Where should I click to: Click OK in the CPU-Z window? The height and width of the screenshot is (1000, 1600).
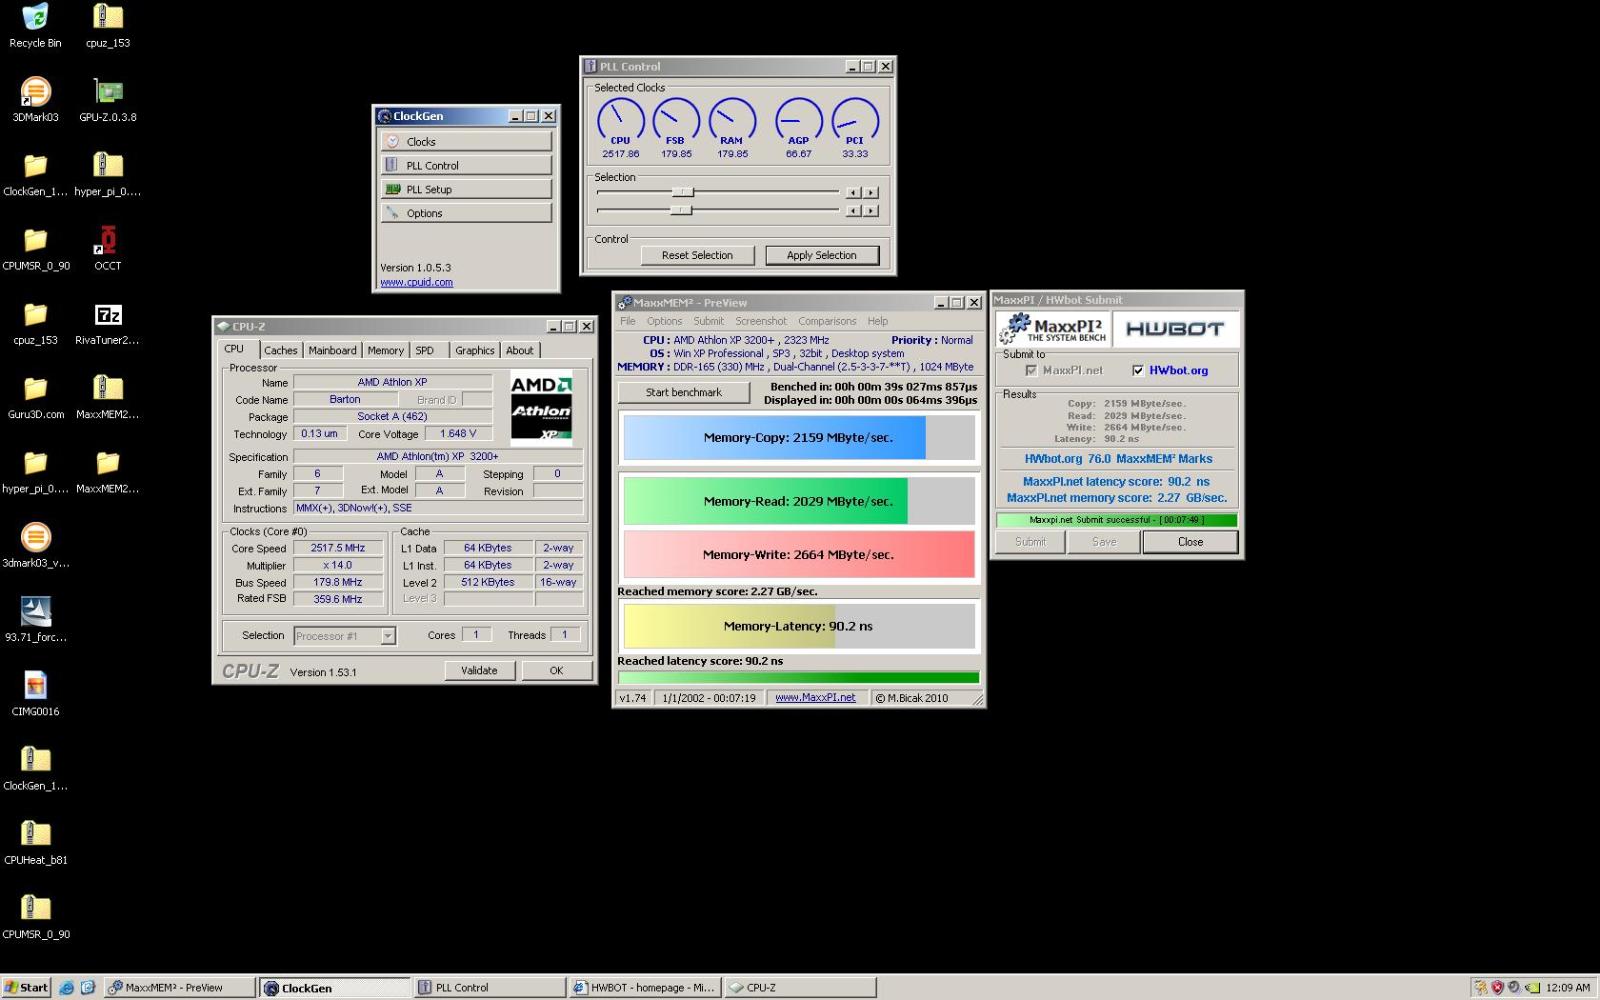point(556,670)
